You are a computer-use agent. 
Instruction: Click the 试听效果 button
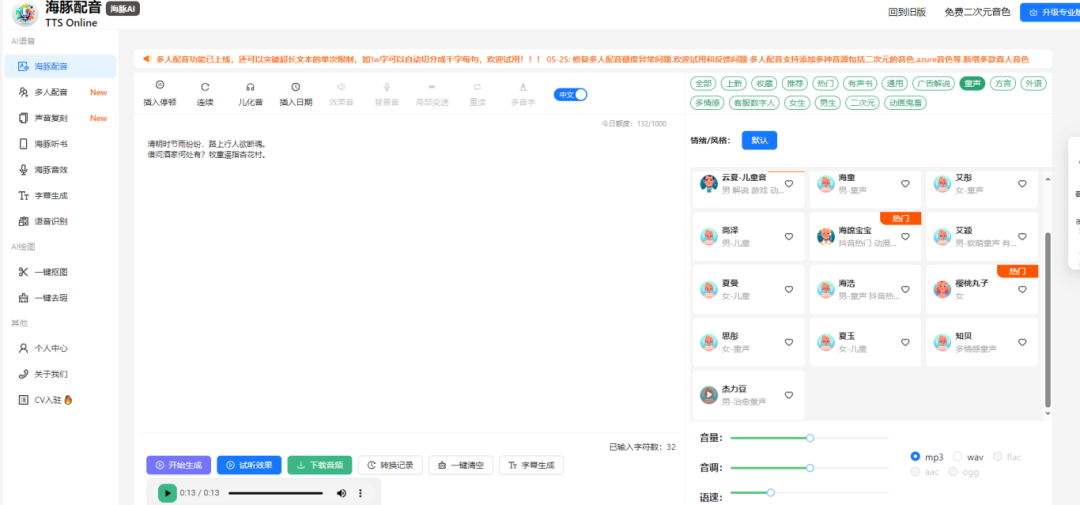tap(249, 465)
